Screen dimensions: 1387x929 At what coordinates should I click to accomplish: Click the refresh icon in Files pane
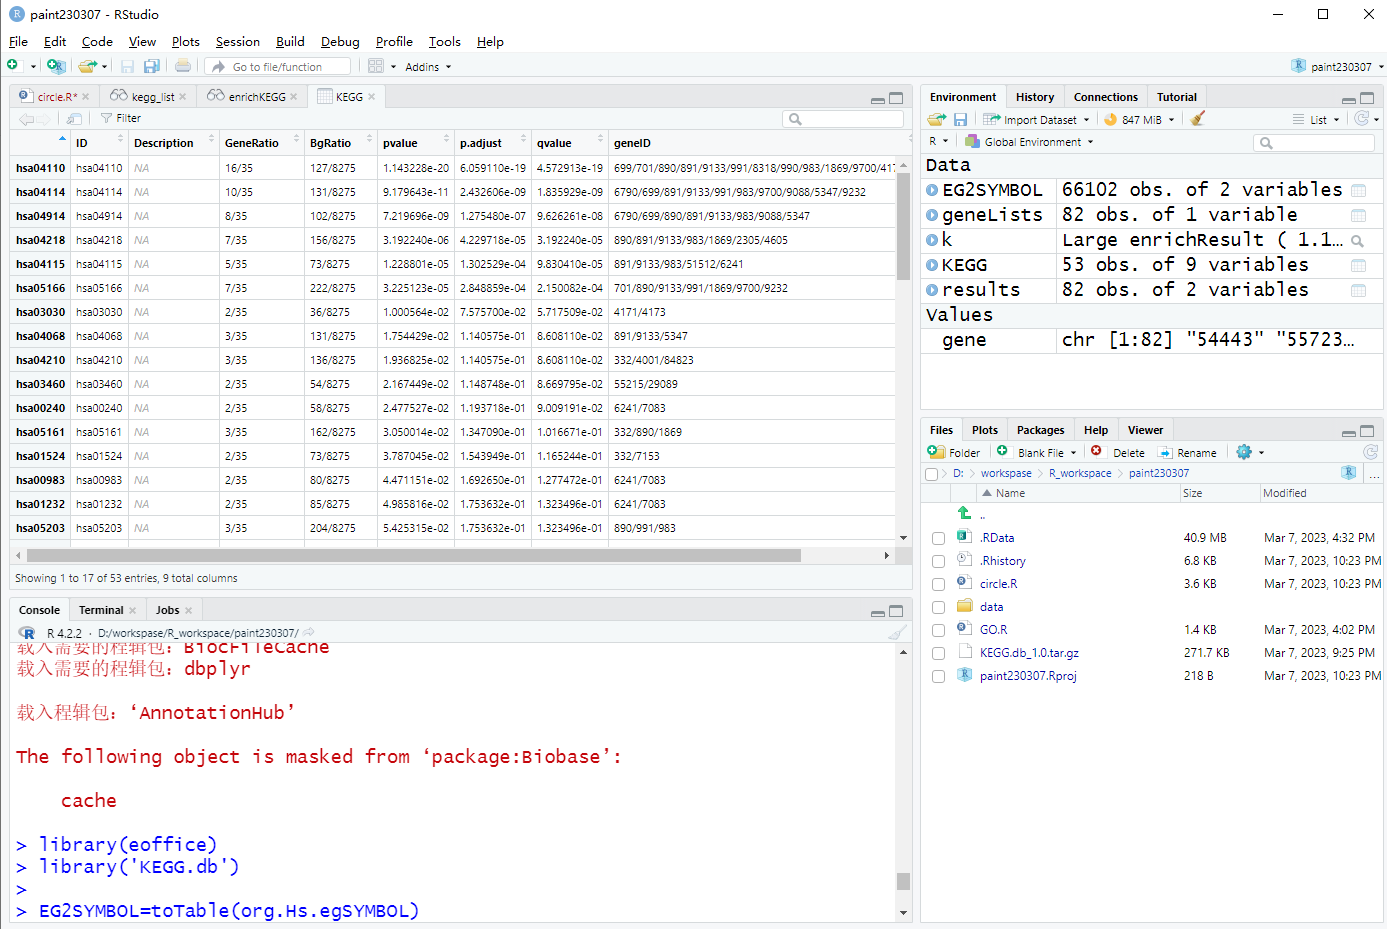[1370, 452]
